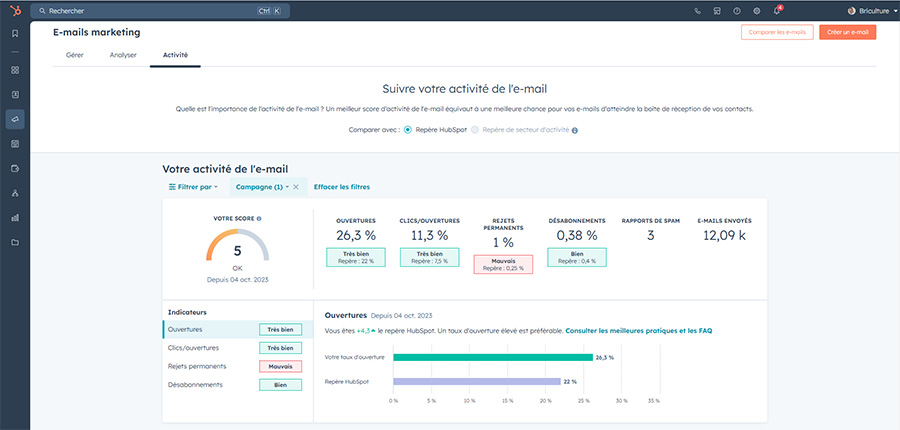Switch to the Analyser tab
Image resolution: width=900 pixels, height=430 pixels.
point(123,54)
